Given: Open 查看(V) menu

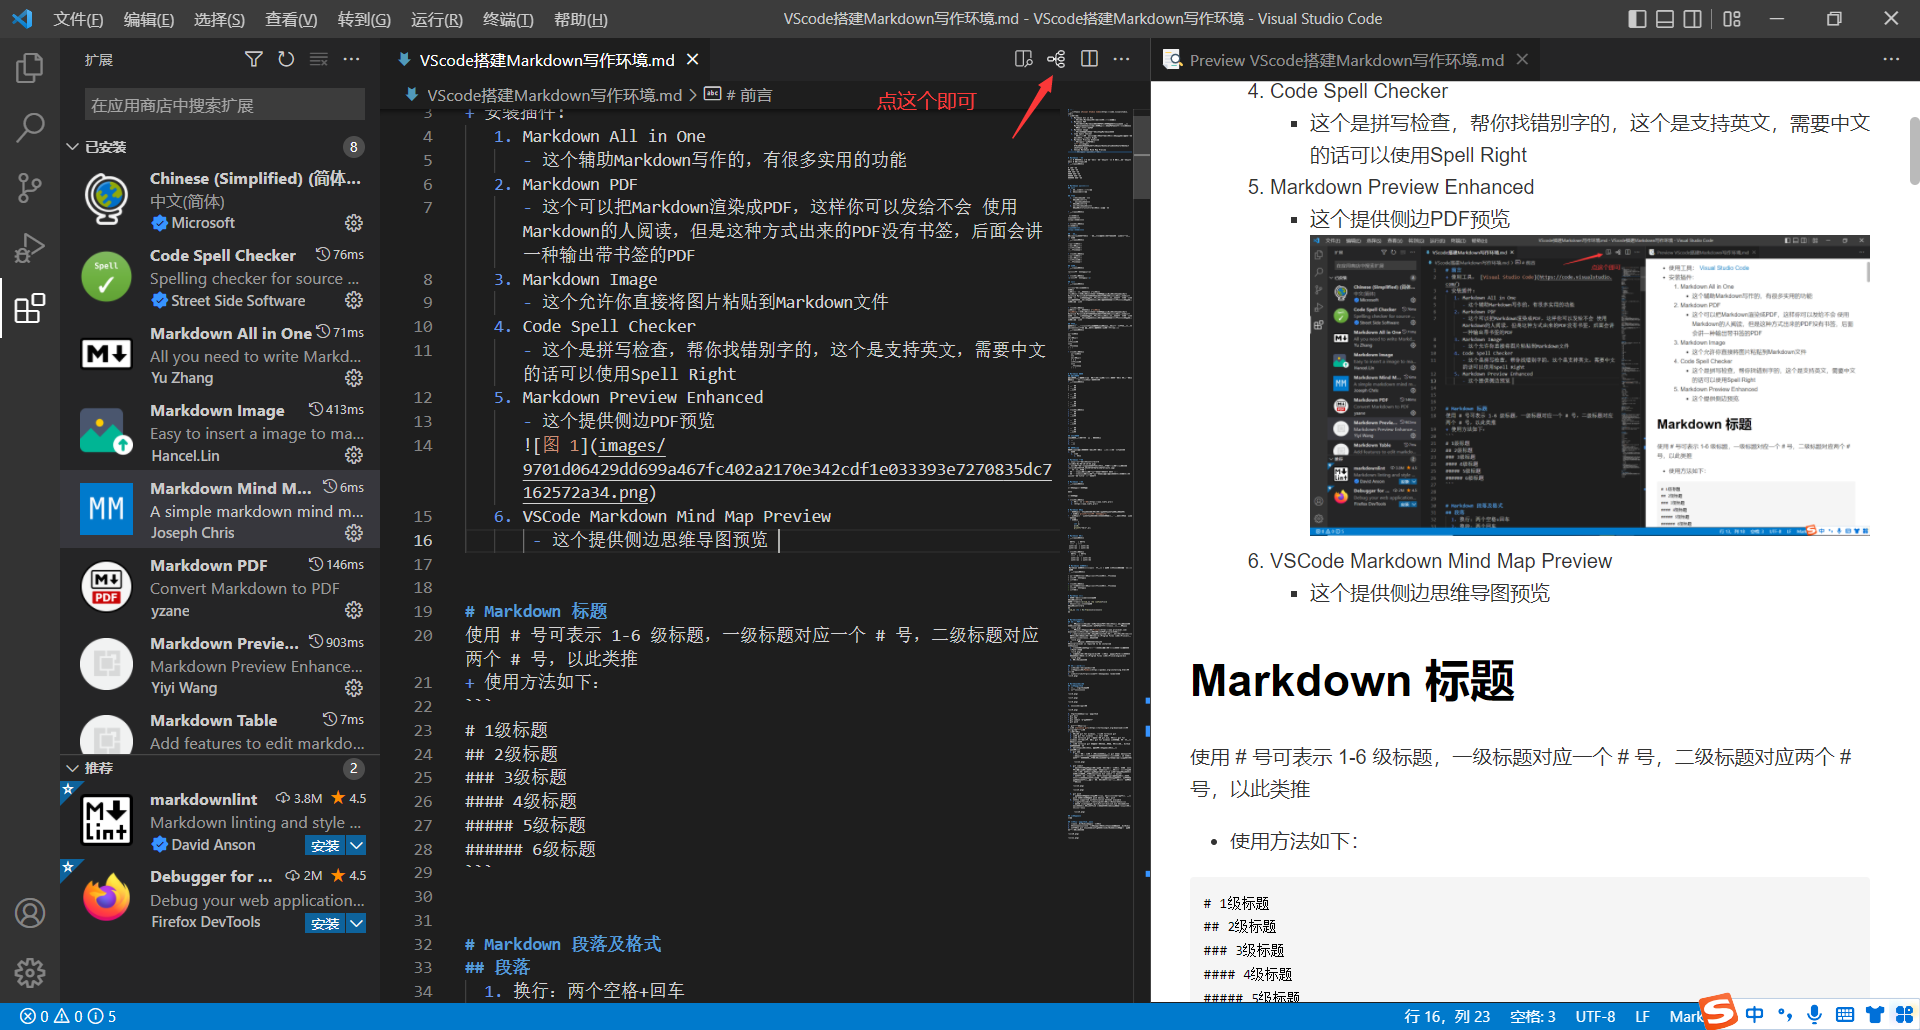Looking at the screenshot, I should click(x=291, y=19).
